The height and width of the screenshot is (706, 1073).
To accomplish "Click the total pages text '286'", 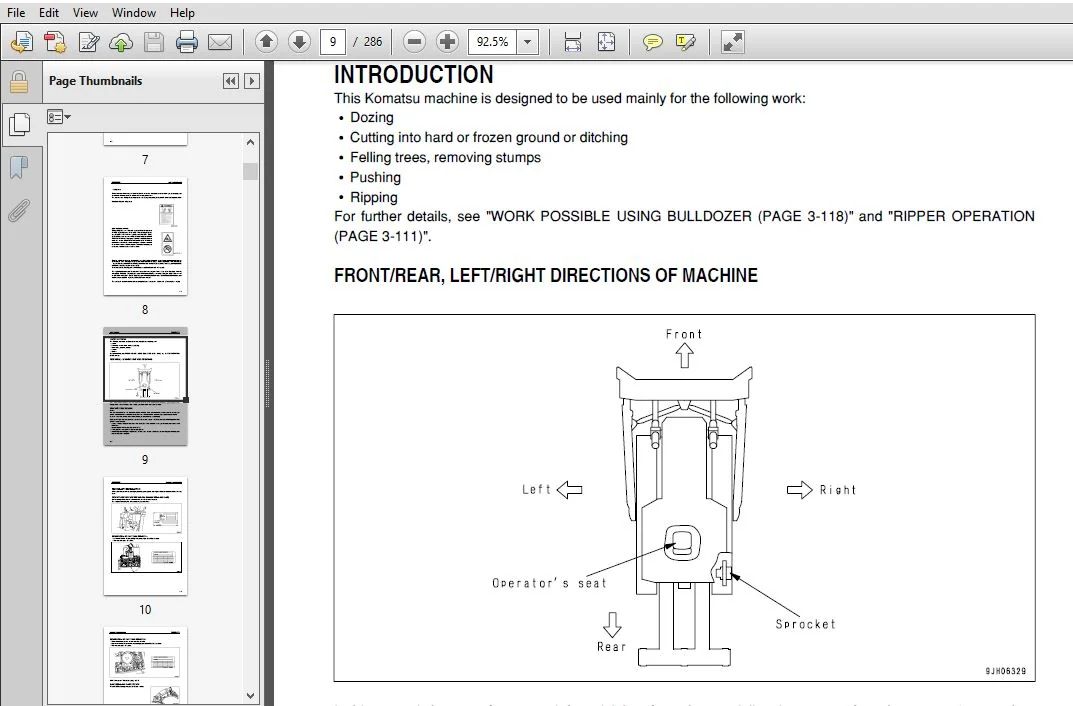I will tap(373, 42).
